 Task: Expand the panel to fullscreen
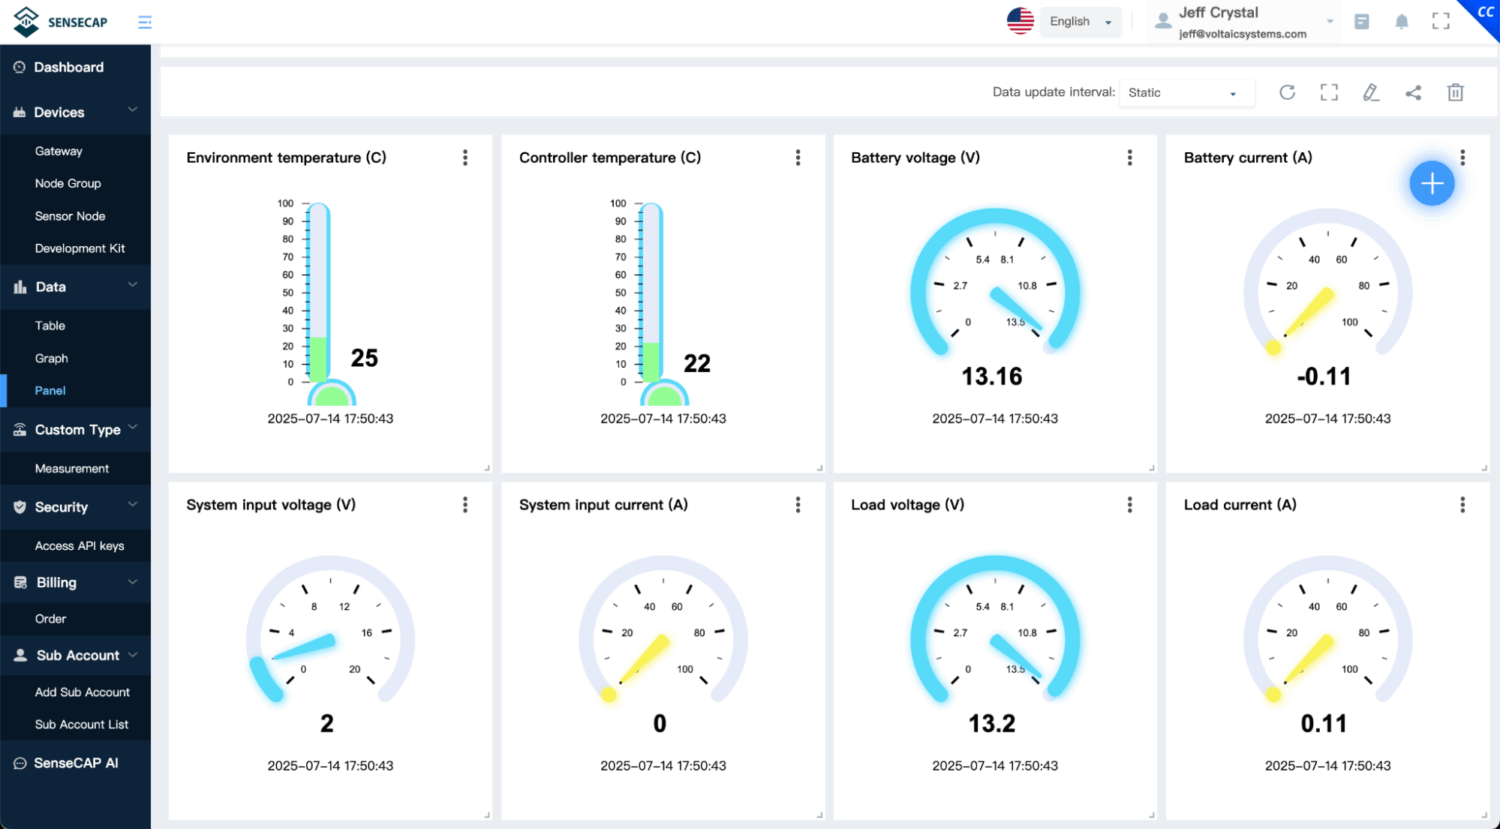1329,92
